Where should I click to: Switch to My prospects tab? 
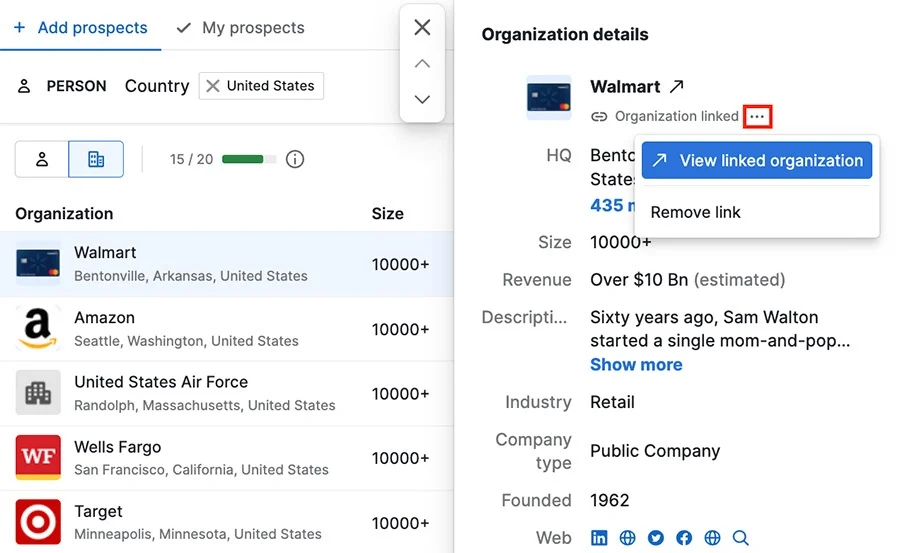click(x=240, y=28)
